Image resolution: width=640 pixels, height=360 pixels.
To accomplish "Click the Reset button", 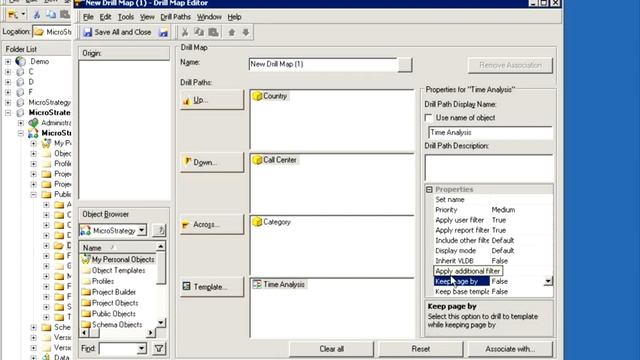I will pos(421,349).
